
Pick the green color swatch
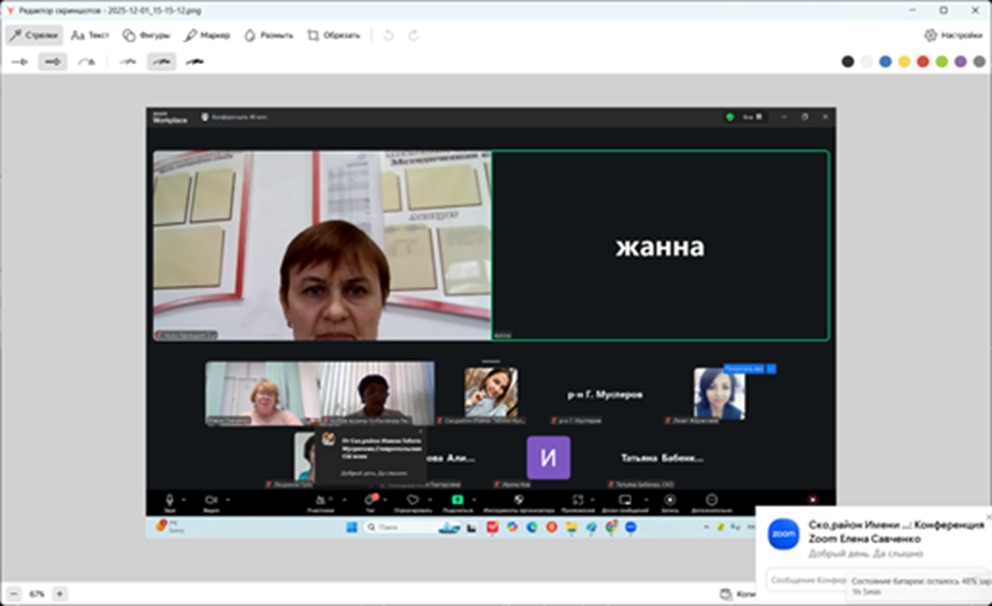pyautogui.click(x=942, y=61)
